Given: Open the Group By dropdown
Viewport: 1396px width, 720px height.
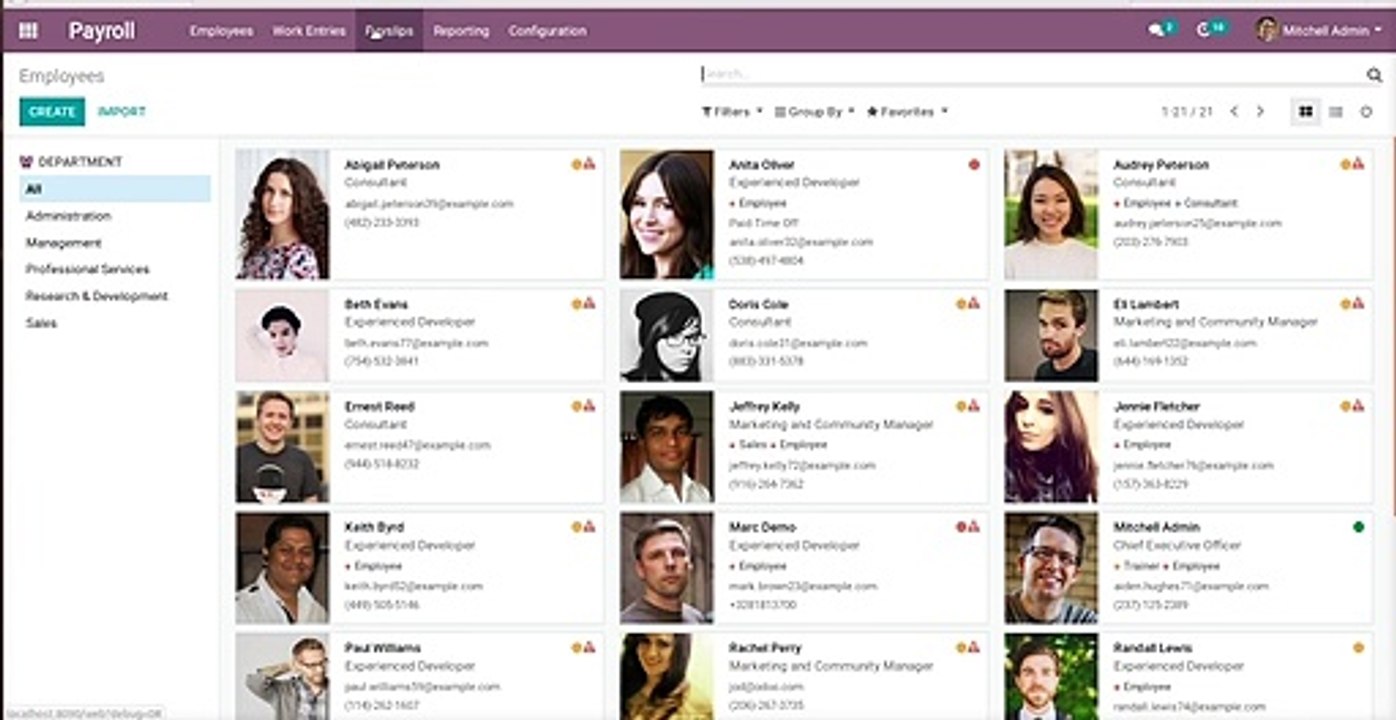Looking at the screenshot, I should point(814,112).
